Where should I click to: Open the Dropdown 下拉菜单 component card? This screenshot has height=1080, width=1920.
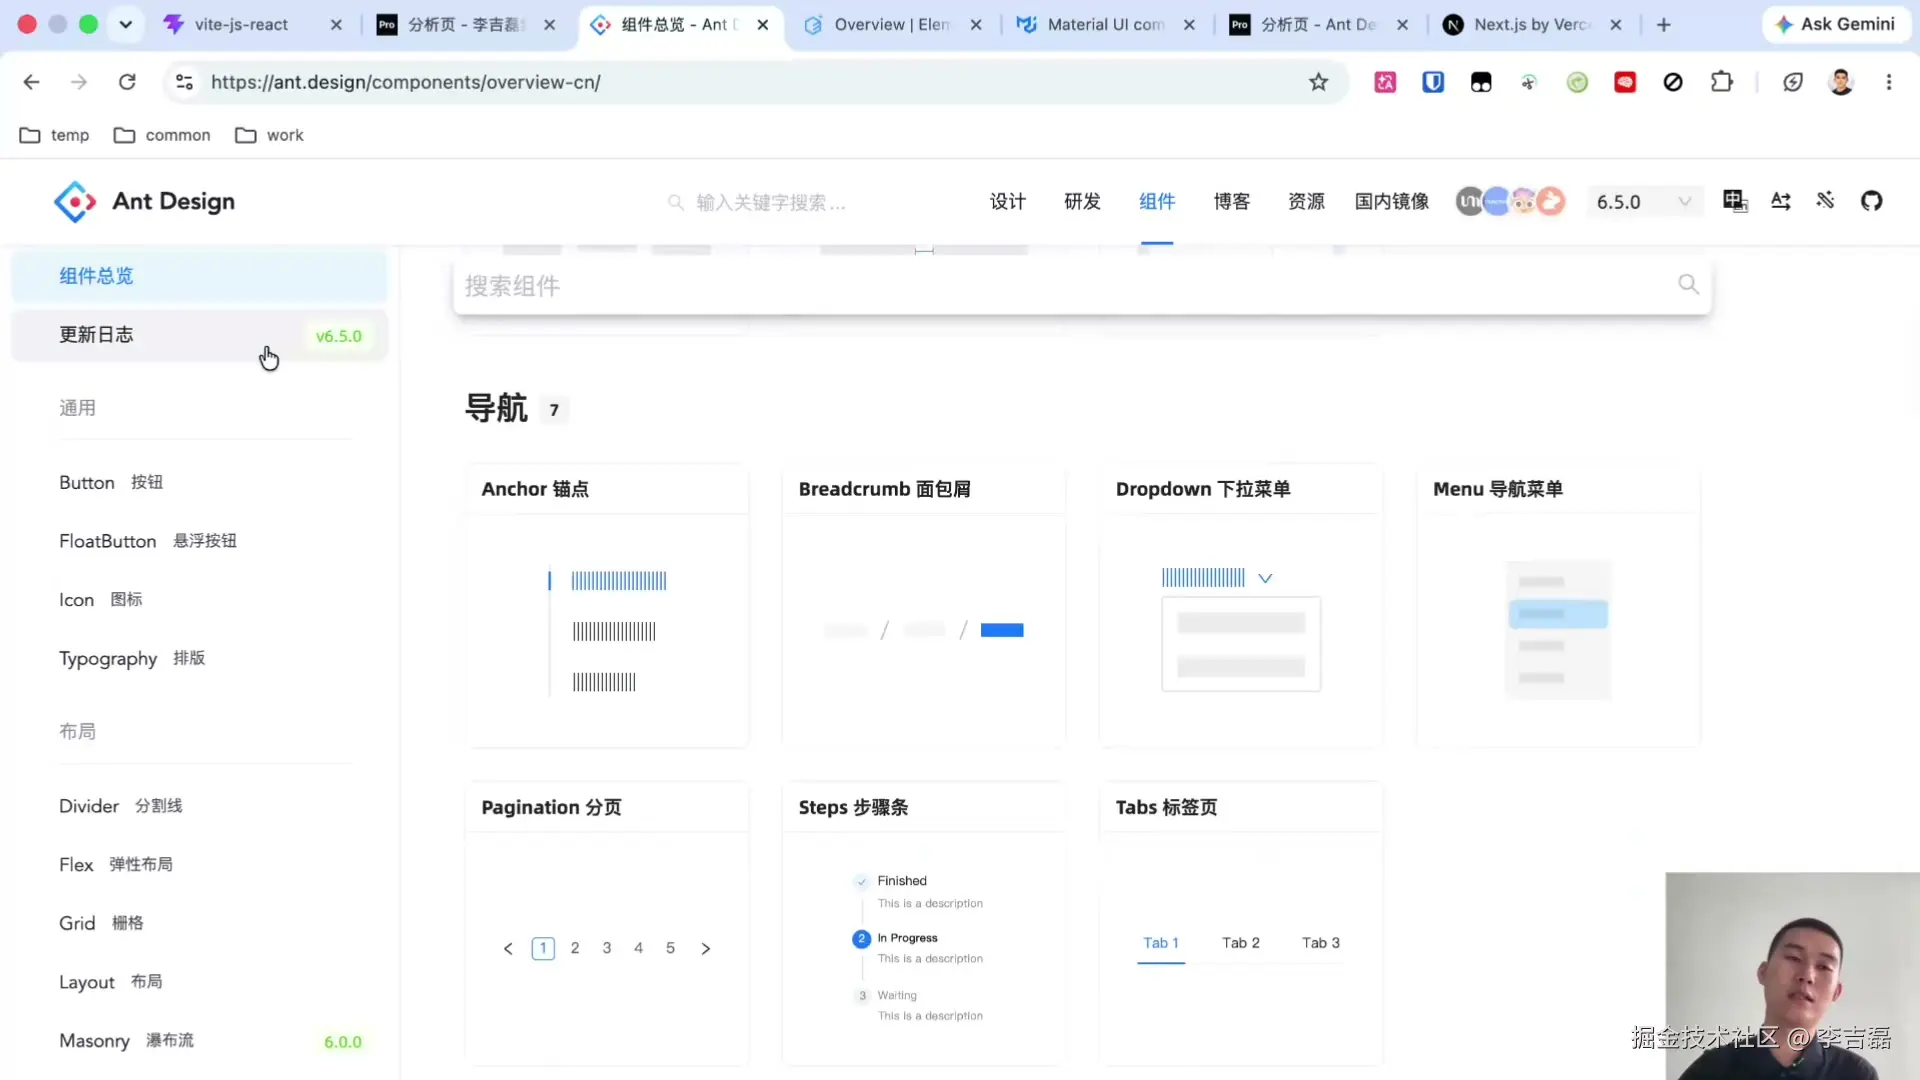click(x=1241, y=606)
